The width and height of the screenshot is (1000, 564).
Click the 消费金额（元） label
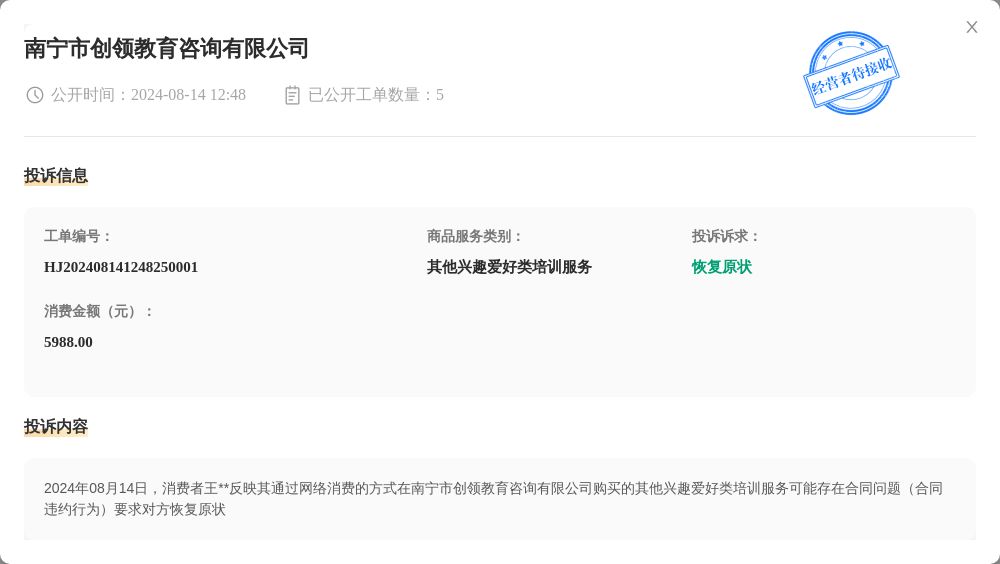click(x=98, y=312)
